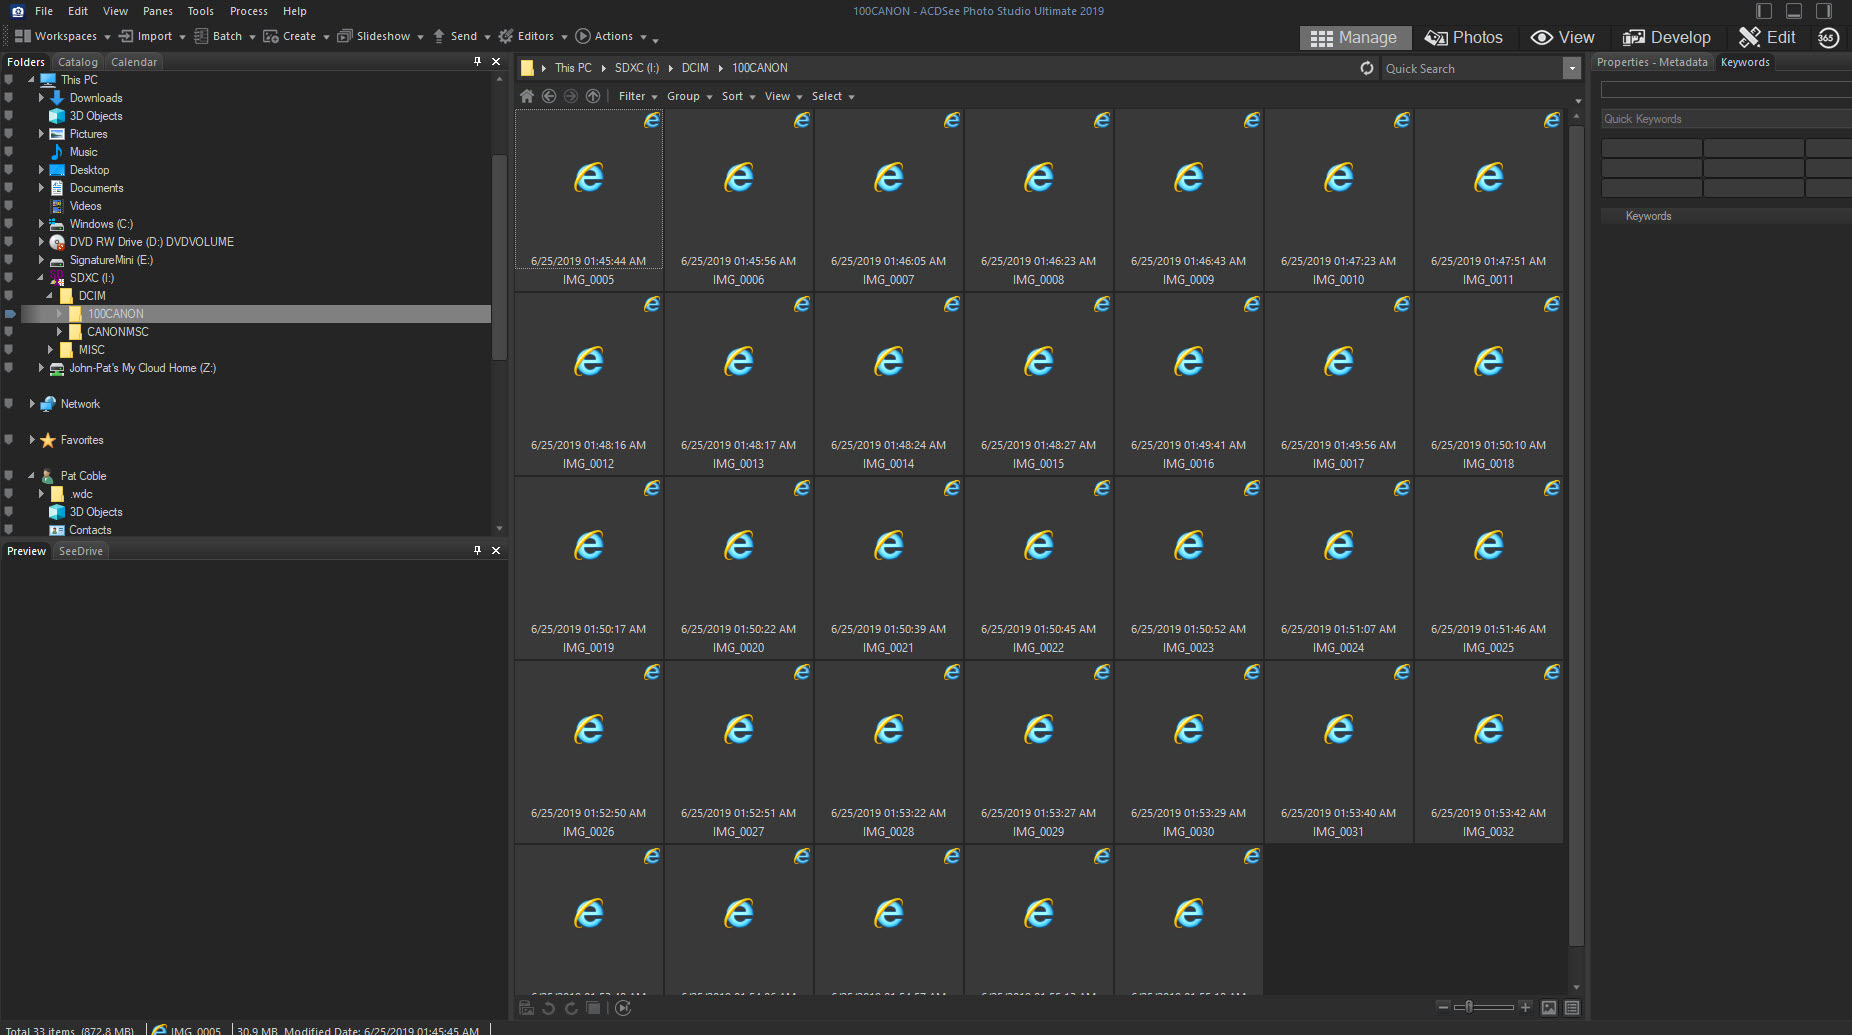Screen dimensions: 1852x1035
Task: Toggle left pane layout icon in title bar
Action: click(1764, 11)
